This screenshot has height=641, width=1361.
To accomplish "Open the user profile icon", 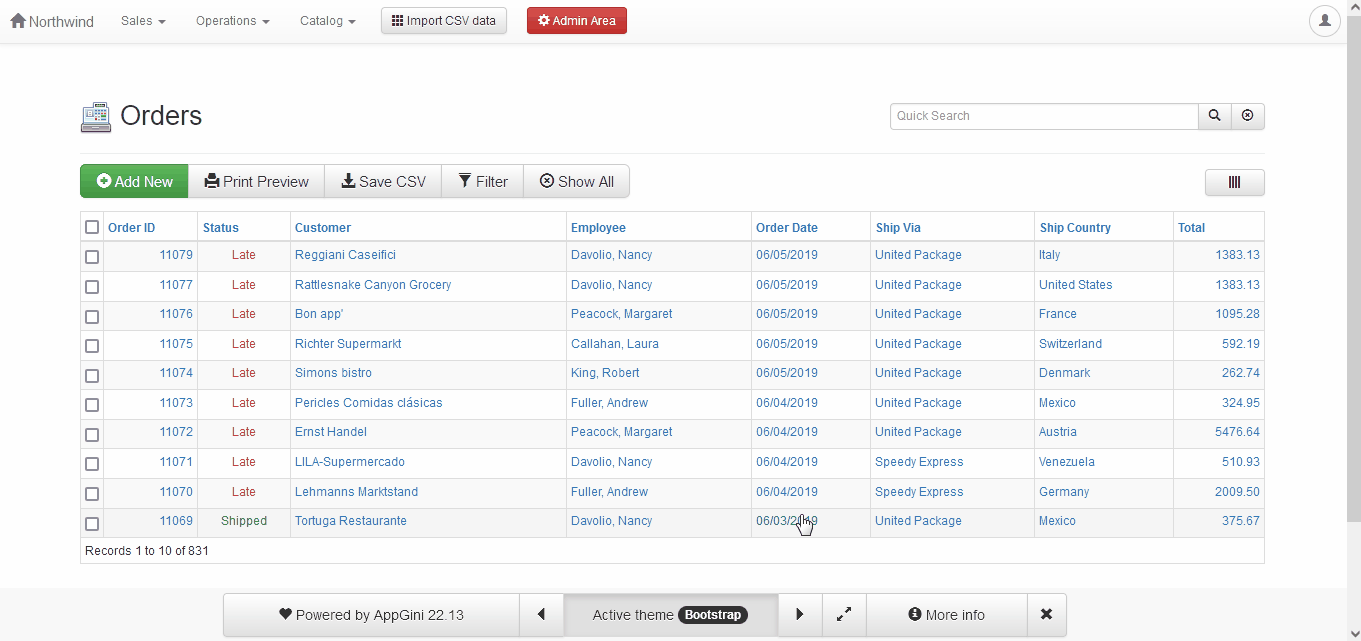I will click(x=1324, y=21).
